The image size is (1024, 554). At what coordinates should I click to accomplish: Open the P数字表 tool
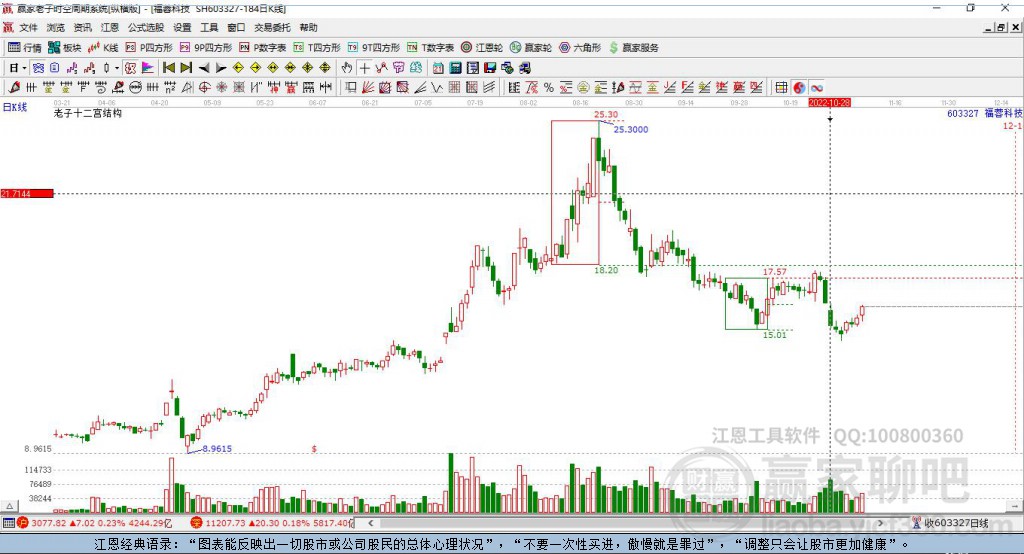pos(263,48)
